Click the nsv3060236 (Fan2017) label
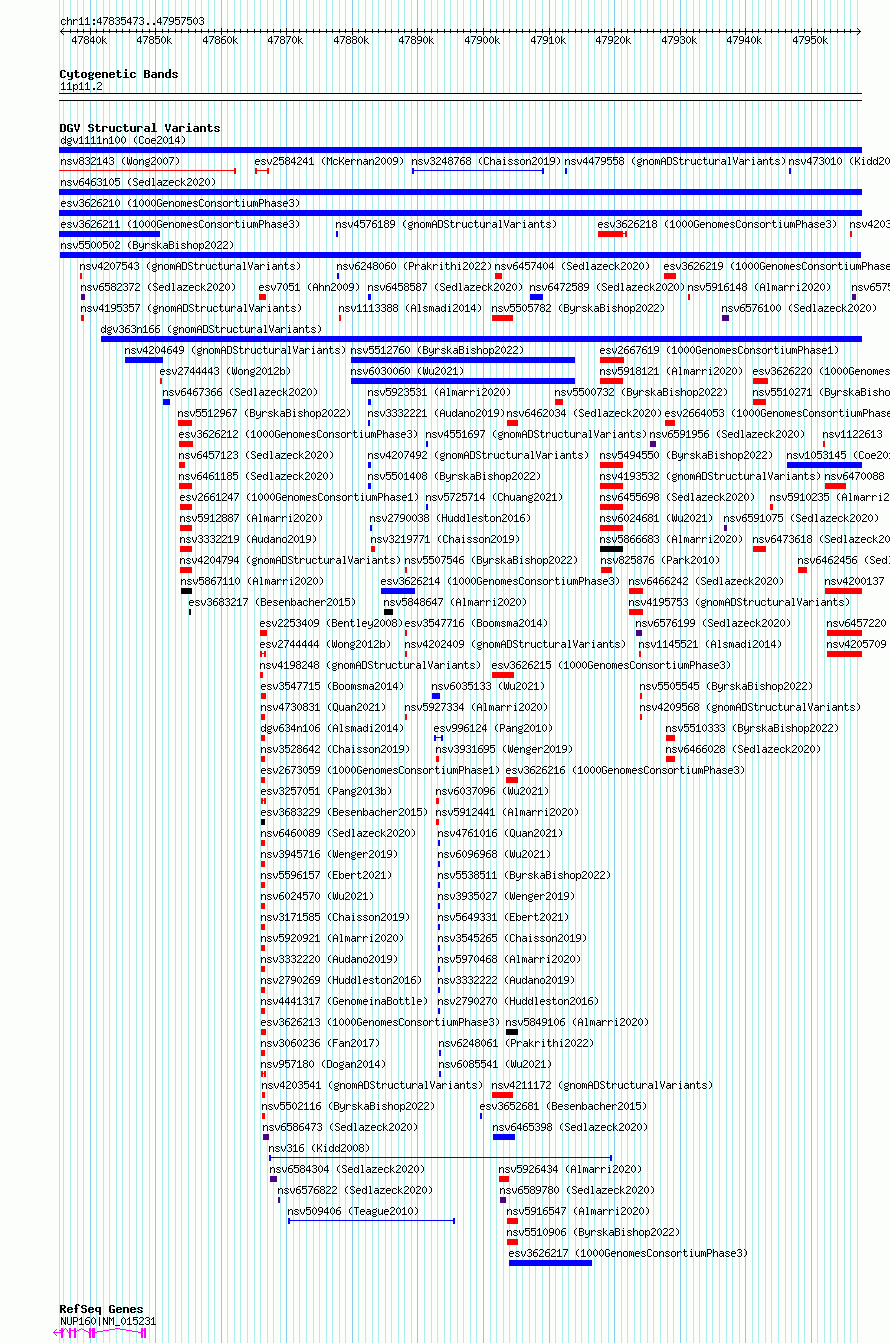The height and width of the screenshot is (1343, 890). (x=321, y=1043)
